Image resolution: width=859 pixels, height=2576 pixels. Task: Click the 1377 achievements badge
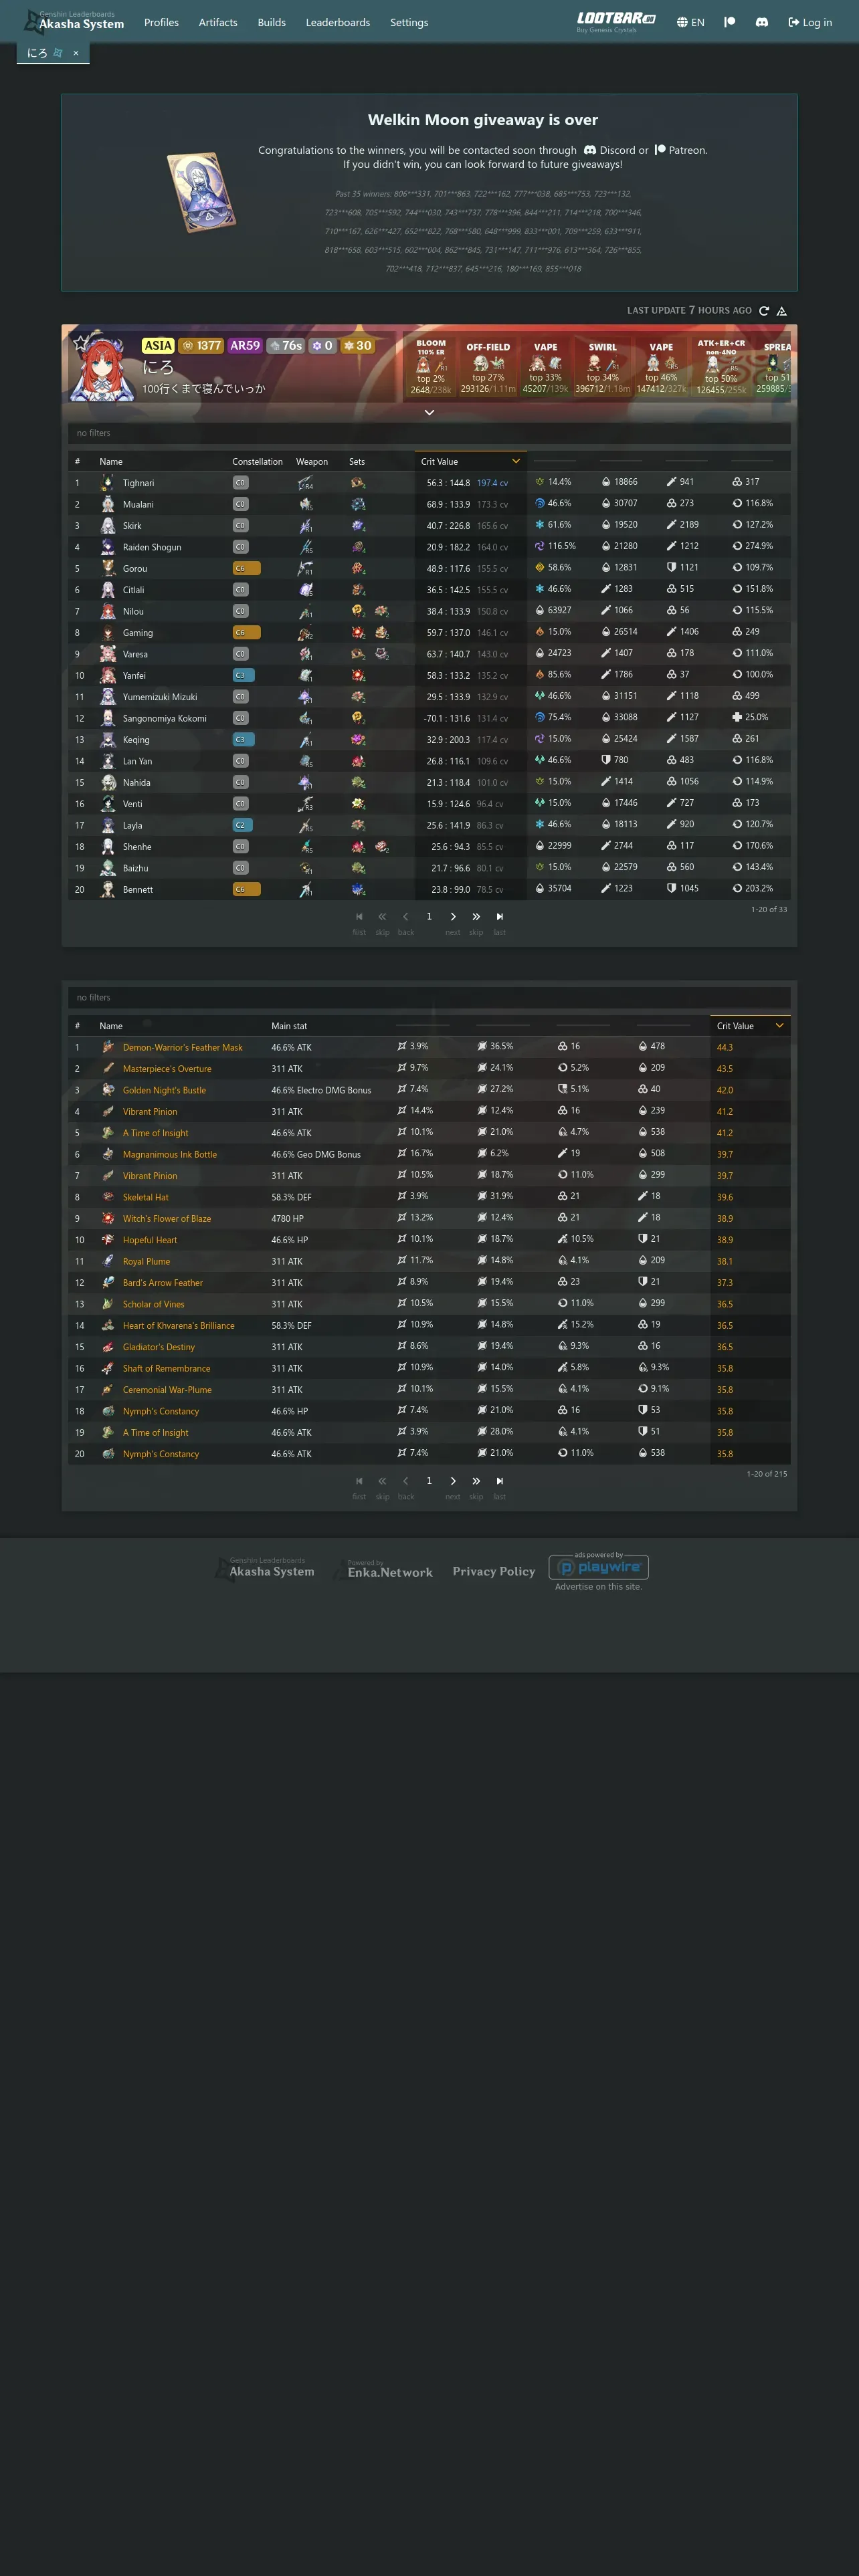[x=201, y=346]
